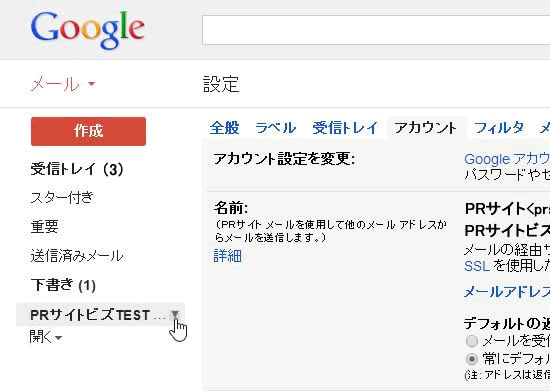
Task: Open the 下書き (1) drafts folder
Action: pyautogui.click(x=63, y=285)
